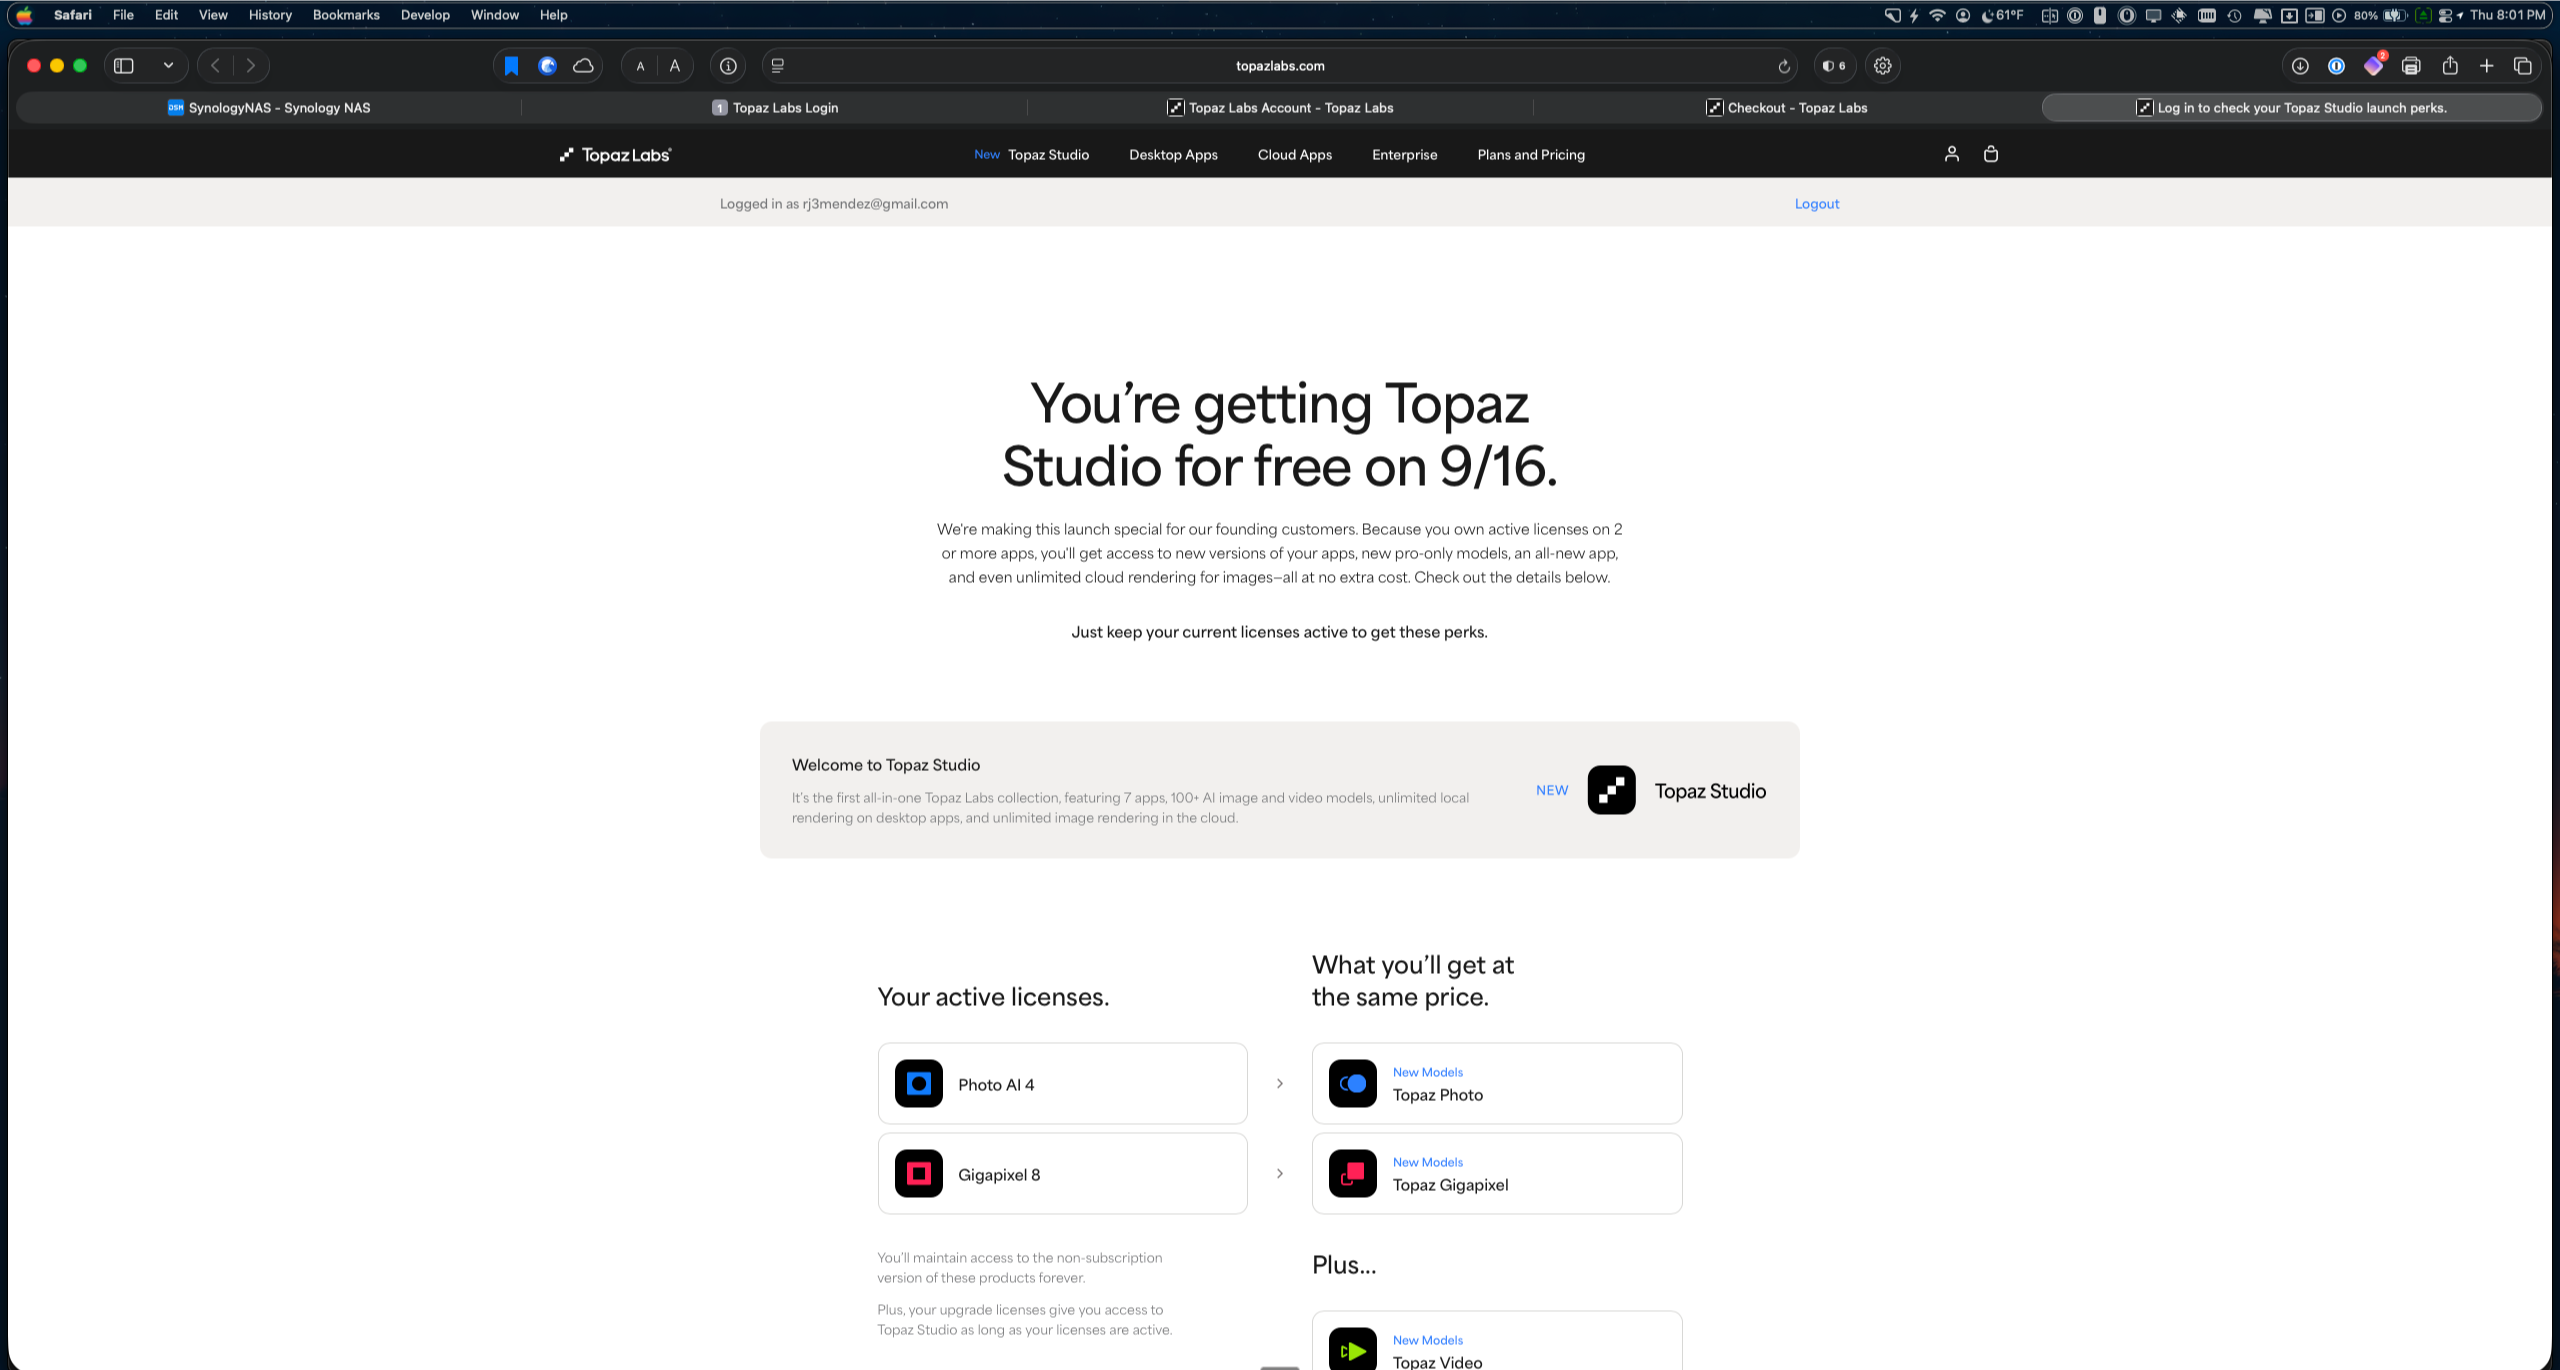Open the Topaz Gigapixel New Models card
This screenshot has width=2560, height=1370.
coord(1496,1173)
